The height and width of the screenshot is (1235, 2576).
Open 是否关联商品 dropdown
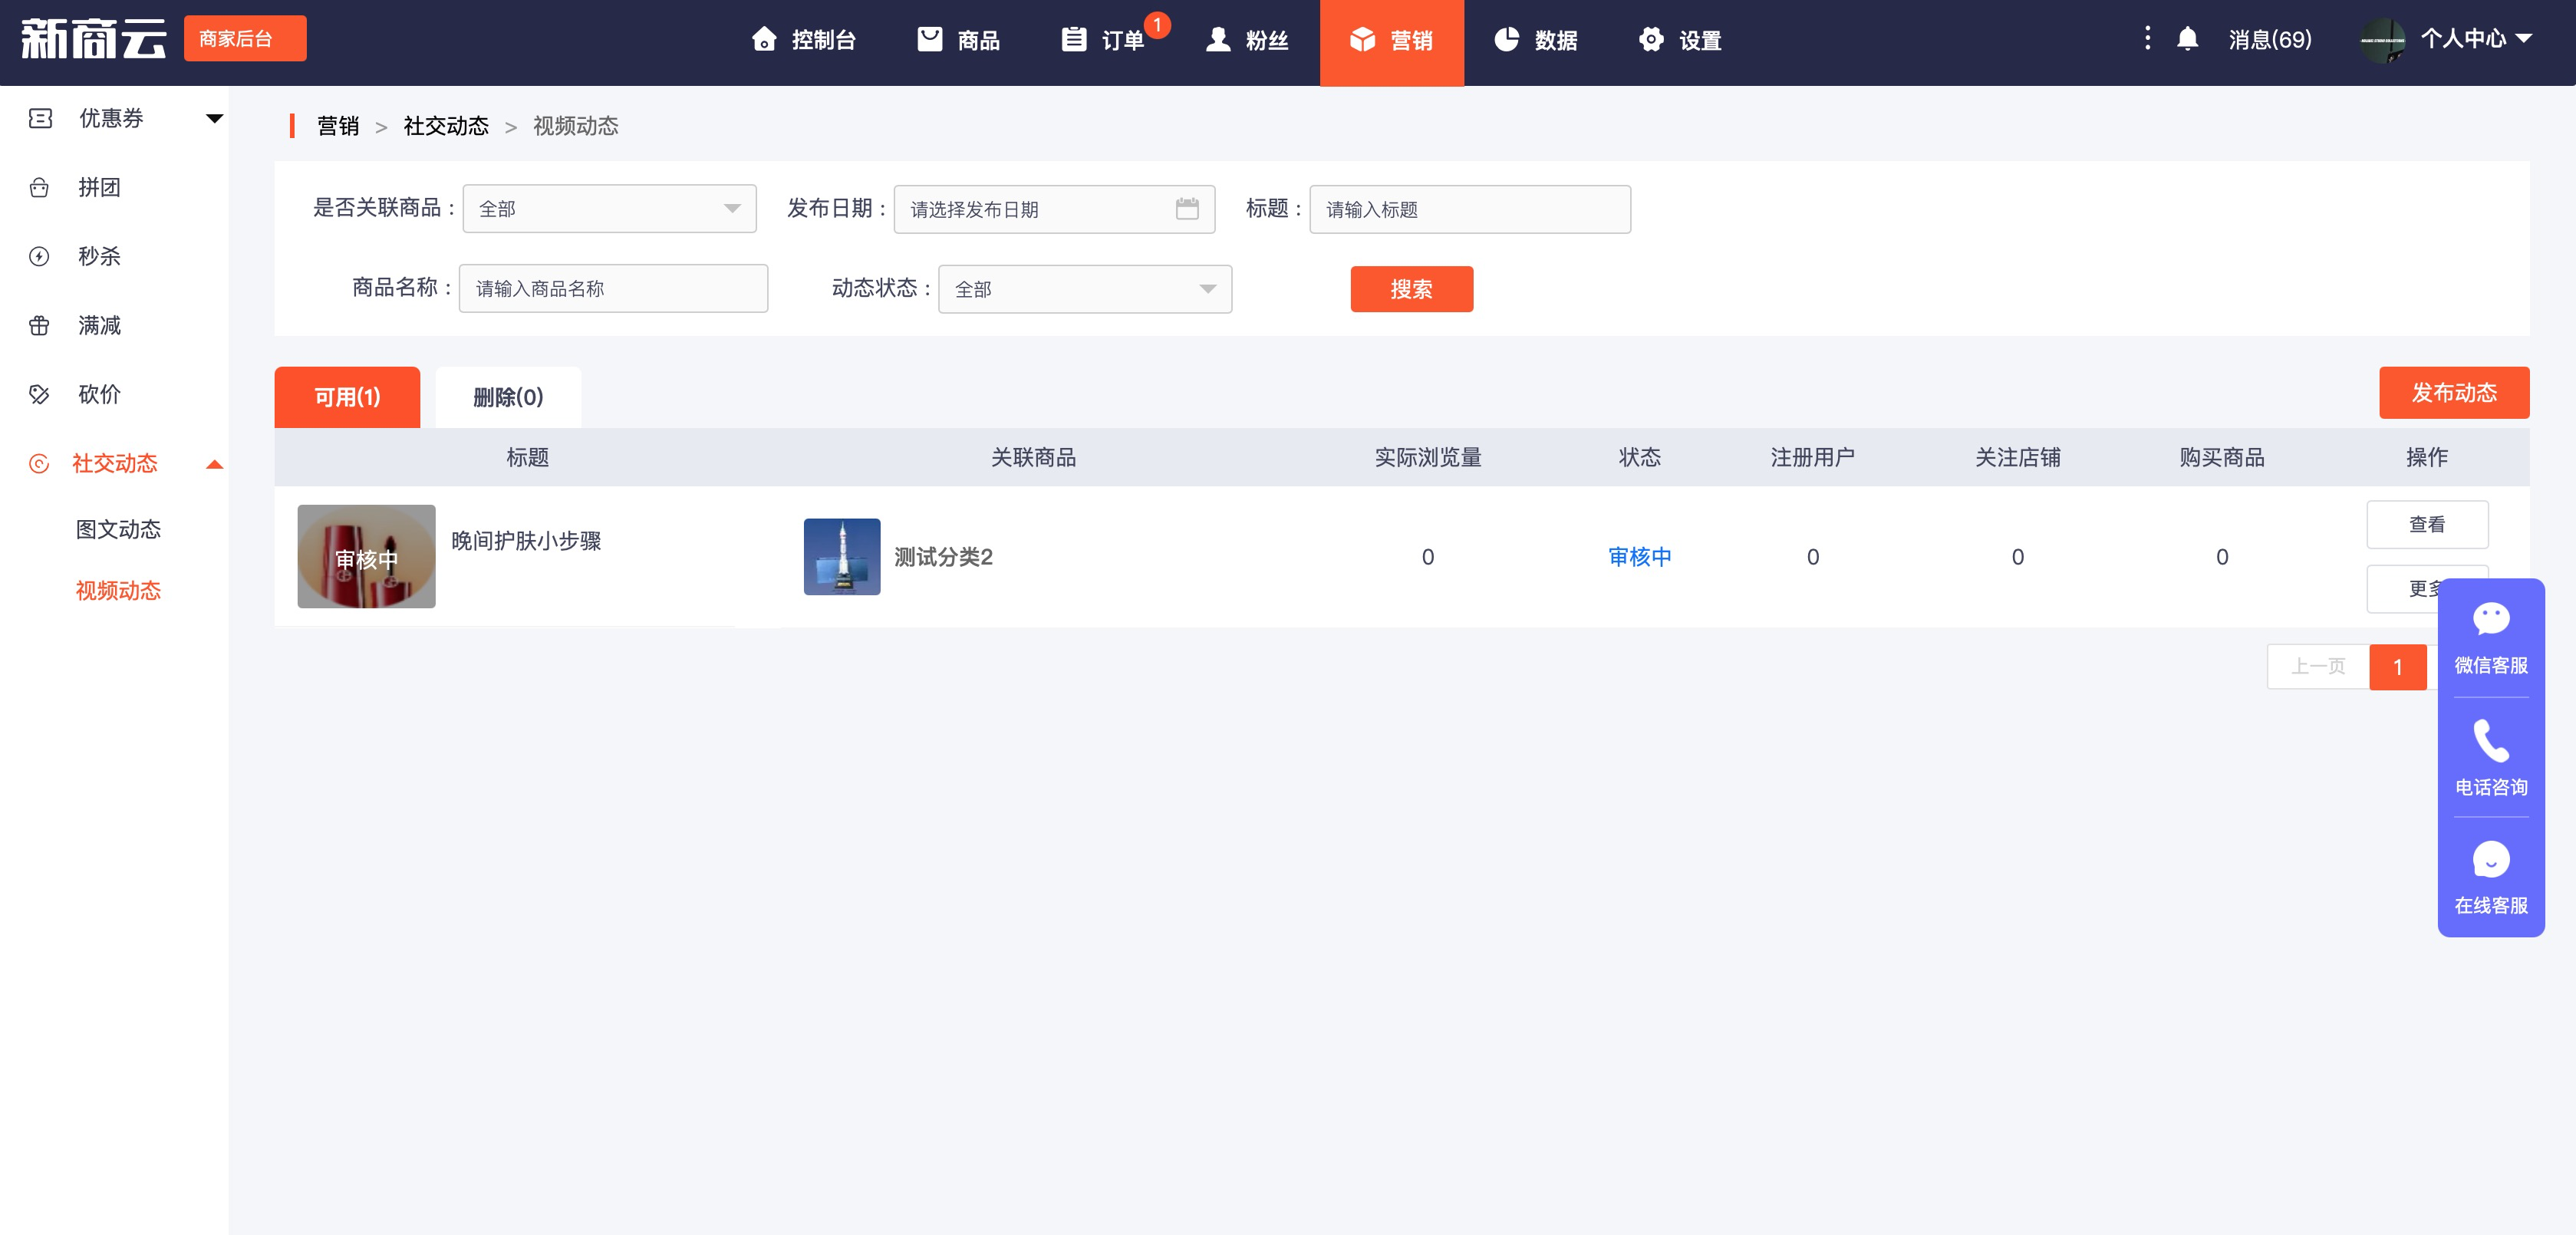pos(609,209)
